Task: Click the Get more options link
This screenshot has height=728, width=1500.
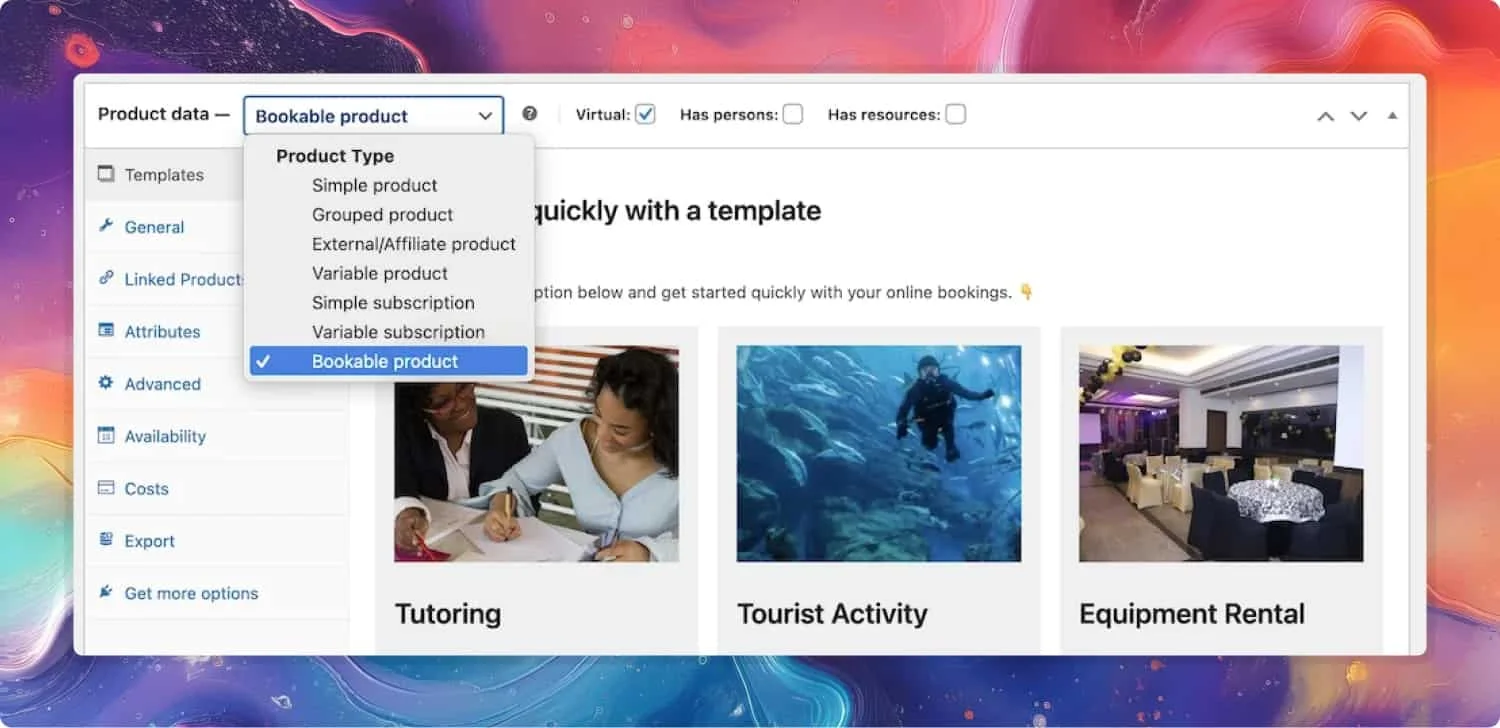Action: click(x=191, y=593)
